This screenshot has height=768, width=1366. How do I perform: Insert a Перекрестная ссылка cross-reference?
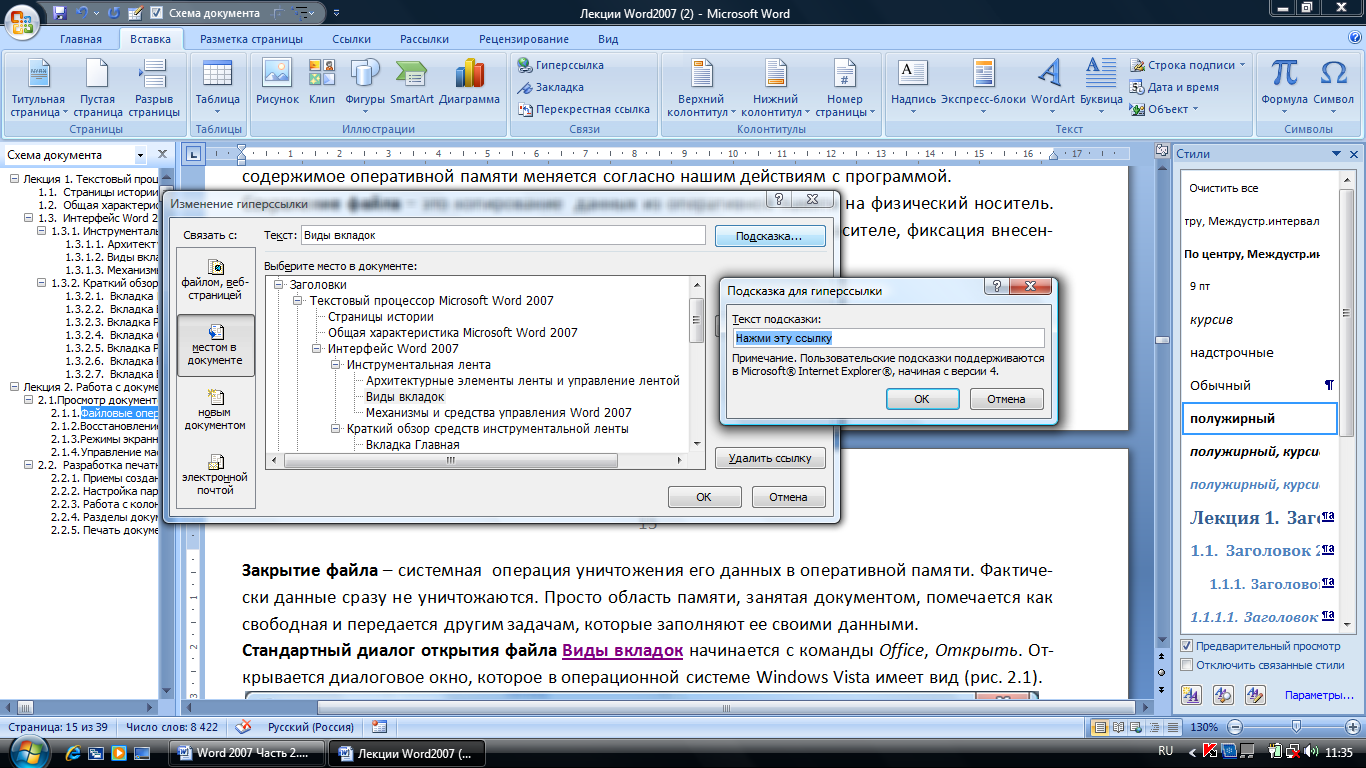(584, 109)
